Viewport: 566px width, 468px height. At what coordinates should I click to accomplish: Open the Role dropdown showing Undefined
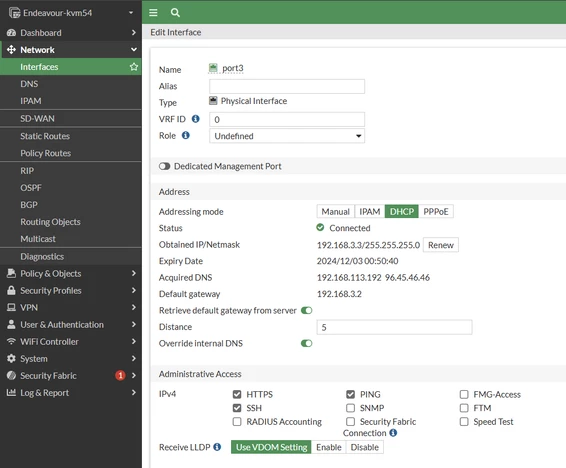coord(287,136)
